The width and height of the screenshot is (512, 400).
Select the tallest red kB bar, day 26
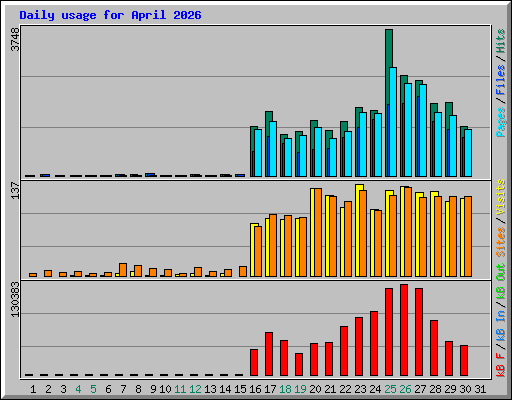404,330
